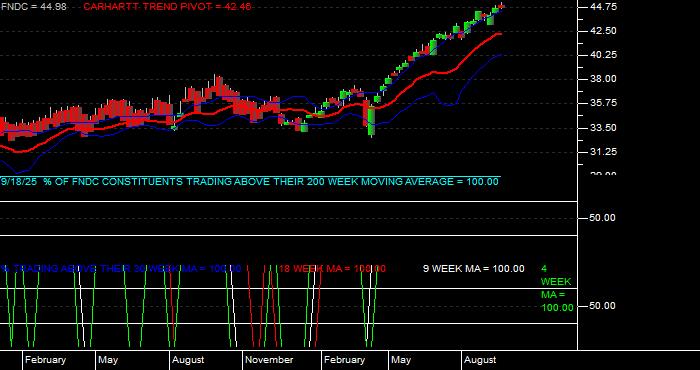Select the November marker on the time axis
Viewport: 700px width, 370px height.
pos(269,360)
